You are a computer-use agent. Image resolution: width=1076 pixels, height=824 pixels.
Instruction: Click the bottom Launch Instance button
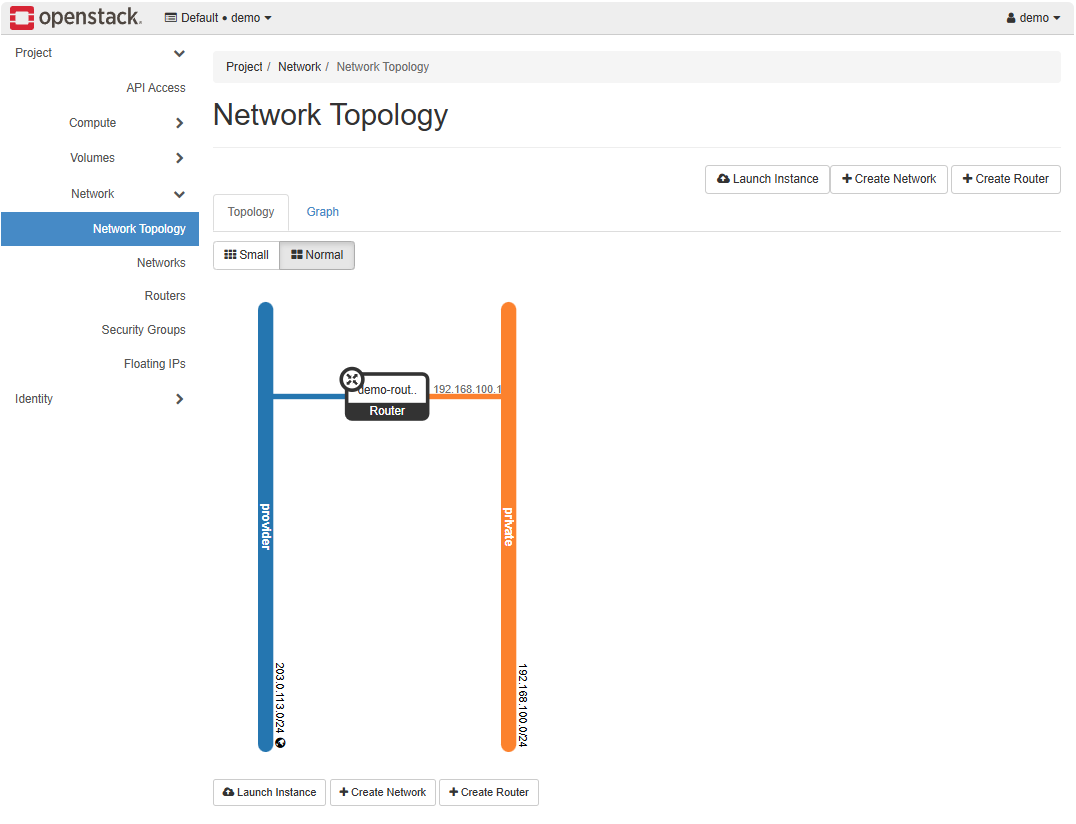click(269, 792)
